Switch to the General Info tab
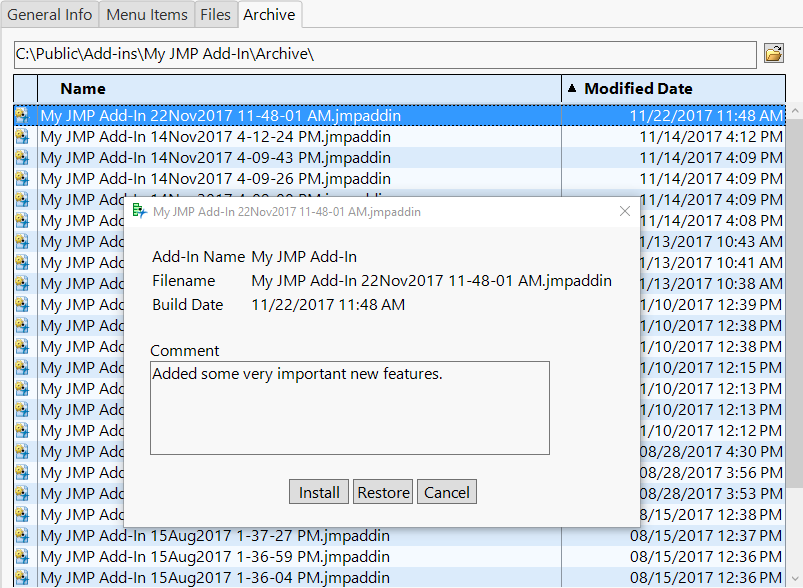The image size is (803, 588). (50, 14)
